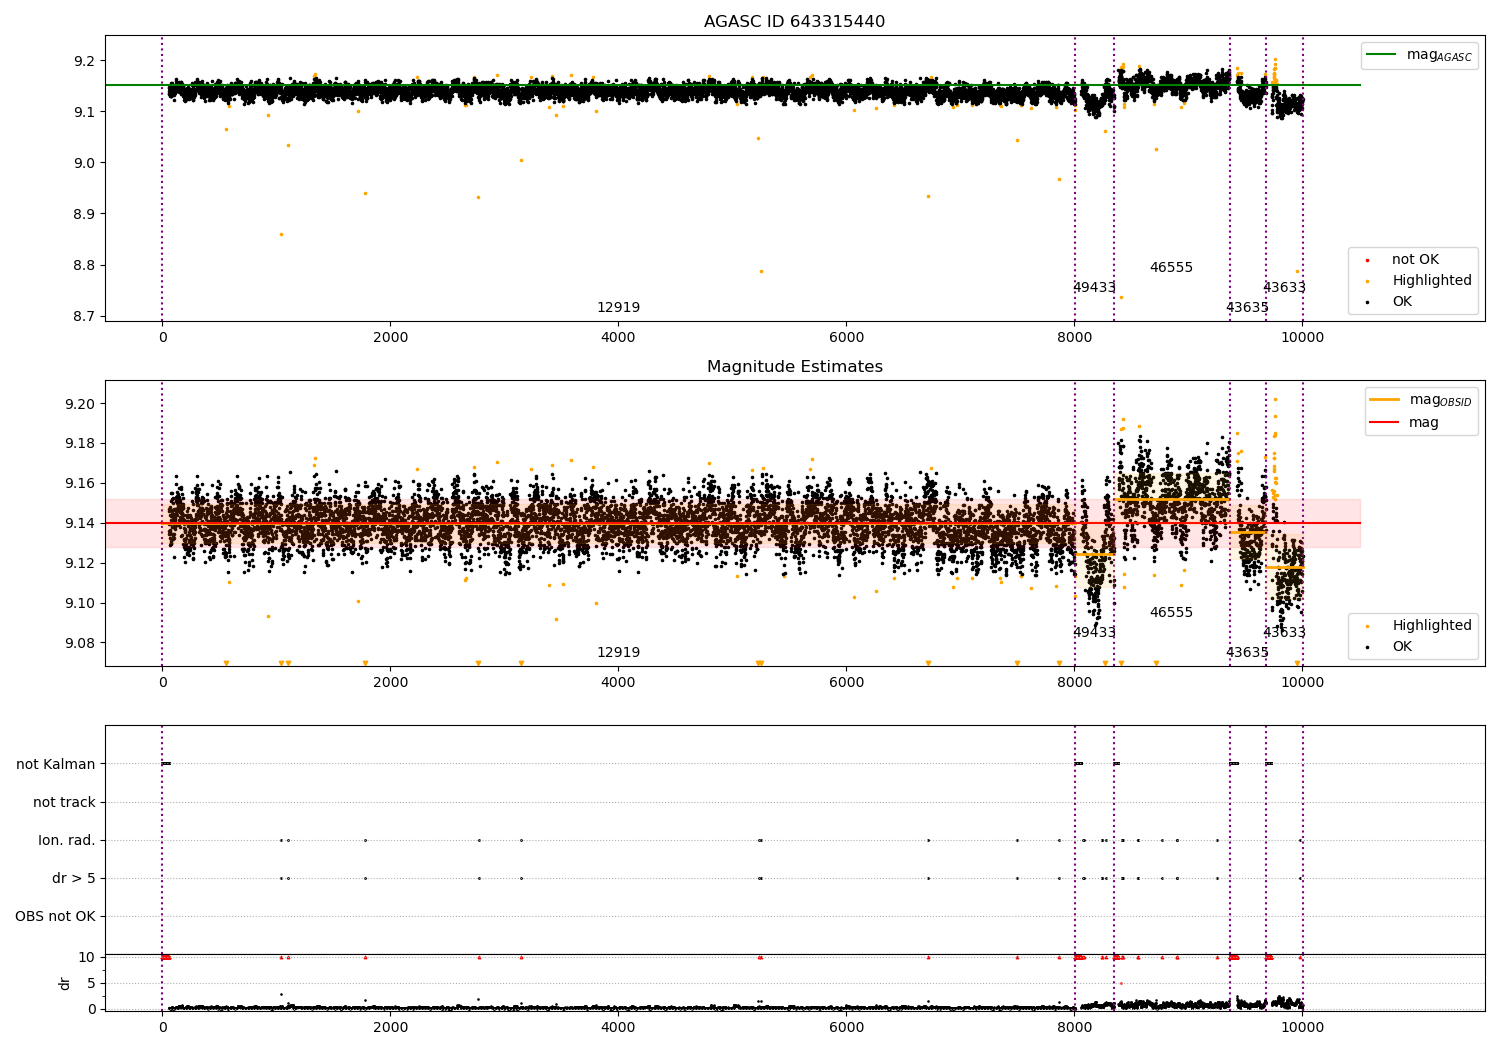Click OBSID label 43635 in the Magnitude Estimates plot
The image size is (1500, 1050).
pos(1247,653)
